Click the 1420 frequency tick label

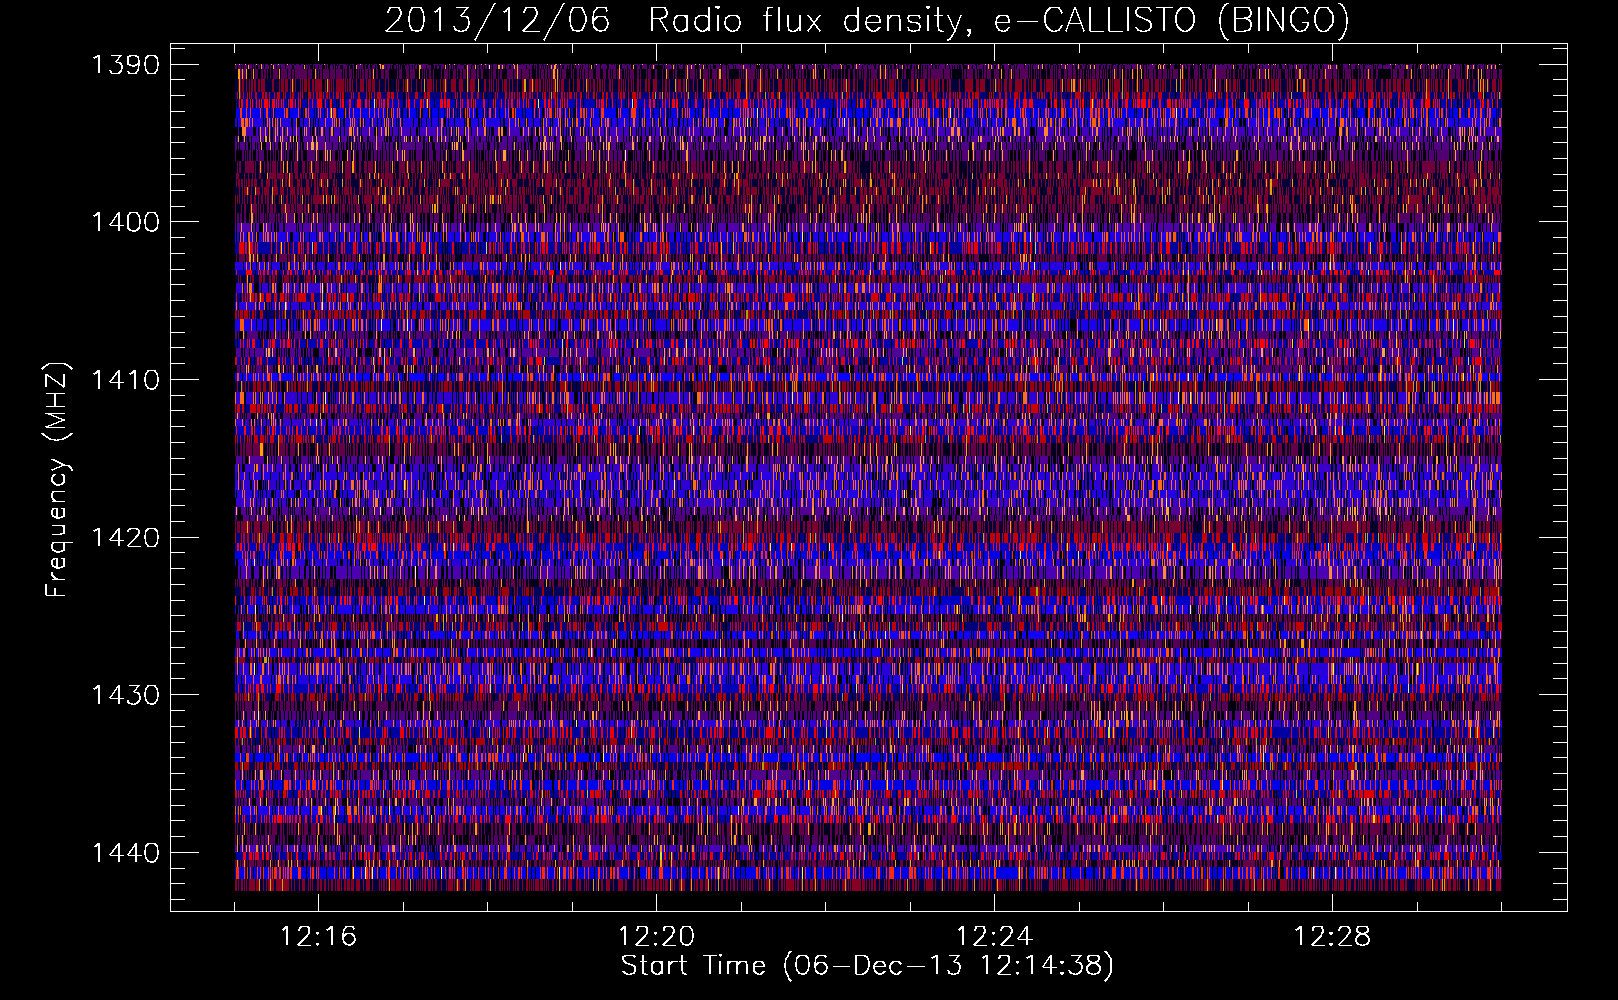126,538
